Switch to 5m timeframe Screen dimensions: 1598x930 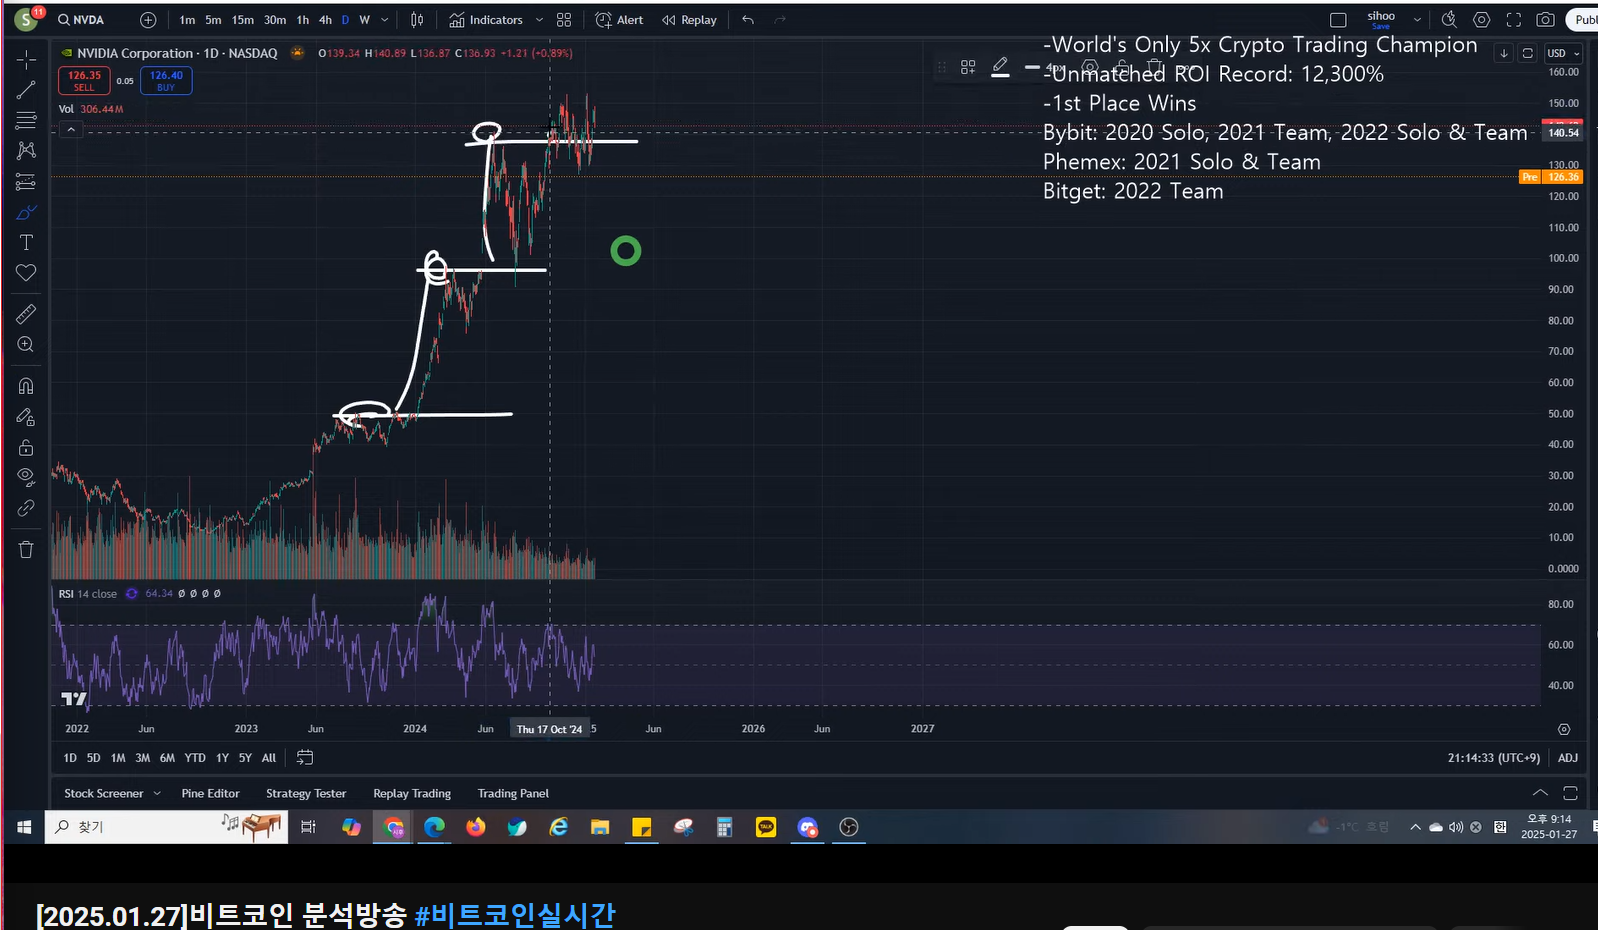[x=213, y=20]
